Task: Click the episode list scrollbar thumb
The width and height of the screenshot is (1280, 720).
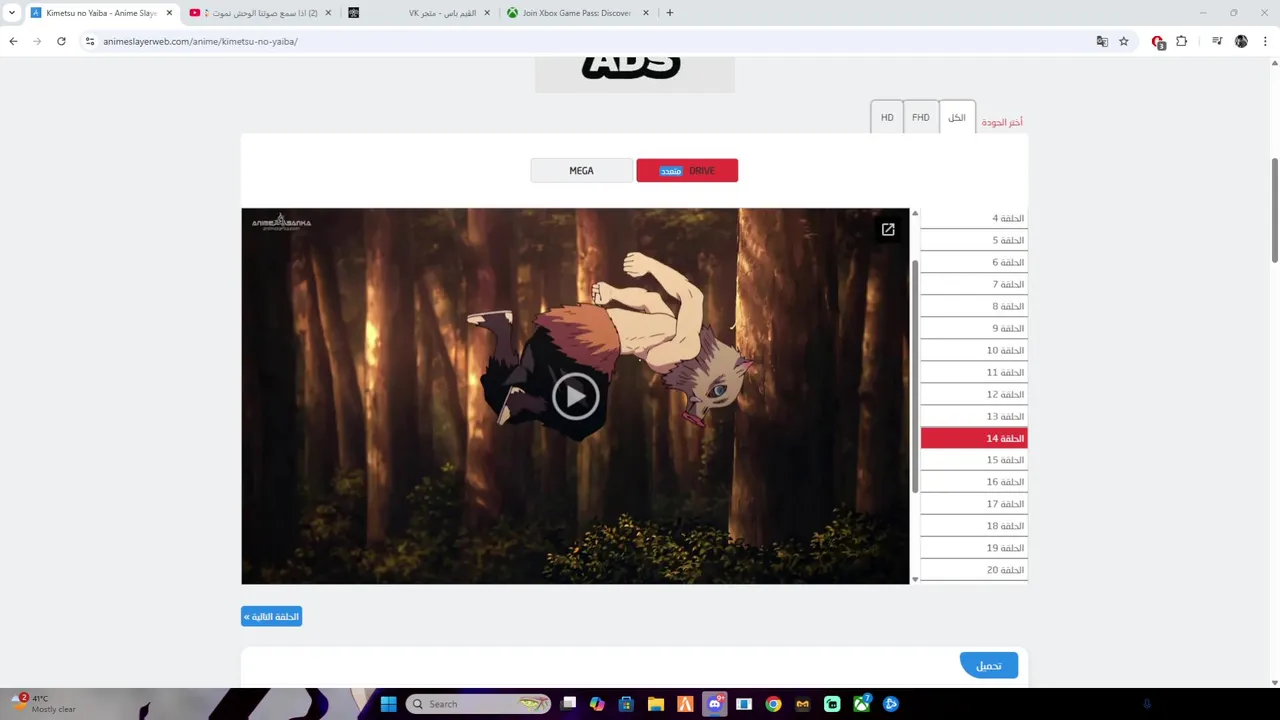Action: (x=914, y=376)
